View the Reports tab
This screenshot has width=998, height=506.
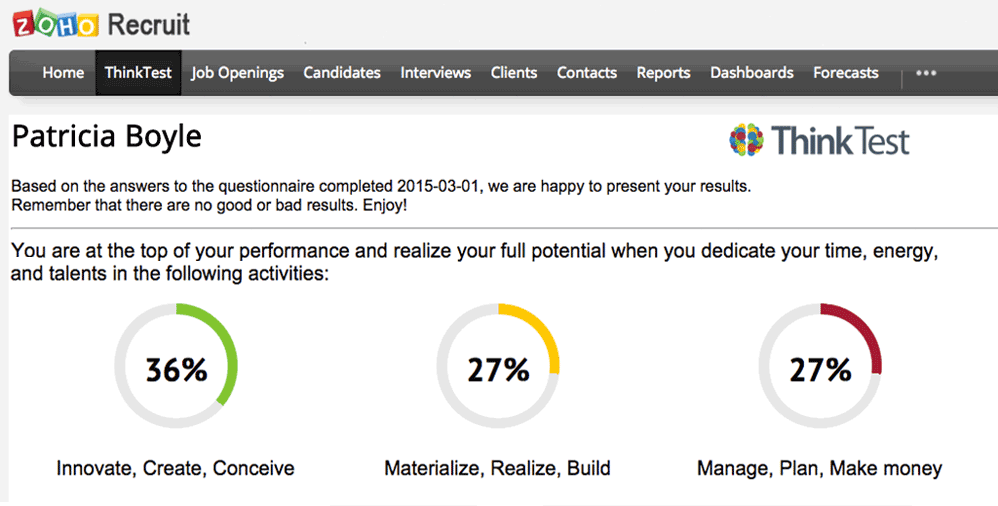coord(663,73)
